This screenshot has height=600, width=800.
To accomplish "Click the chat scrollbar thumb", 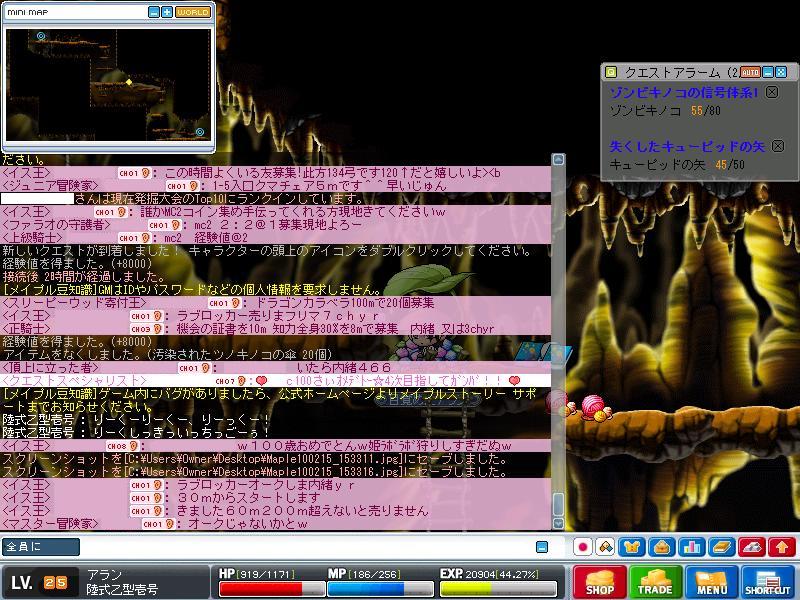I will (558, 504).
